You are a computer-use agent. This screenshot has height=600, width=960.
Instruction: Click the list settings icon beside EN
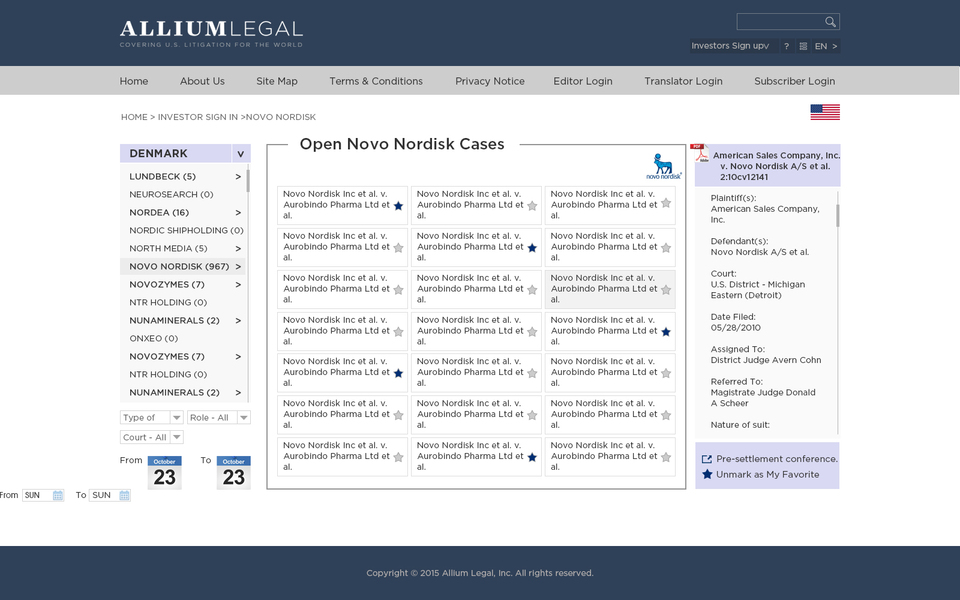click(803, 47)
